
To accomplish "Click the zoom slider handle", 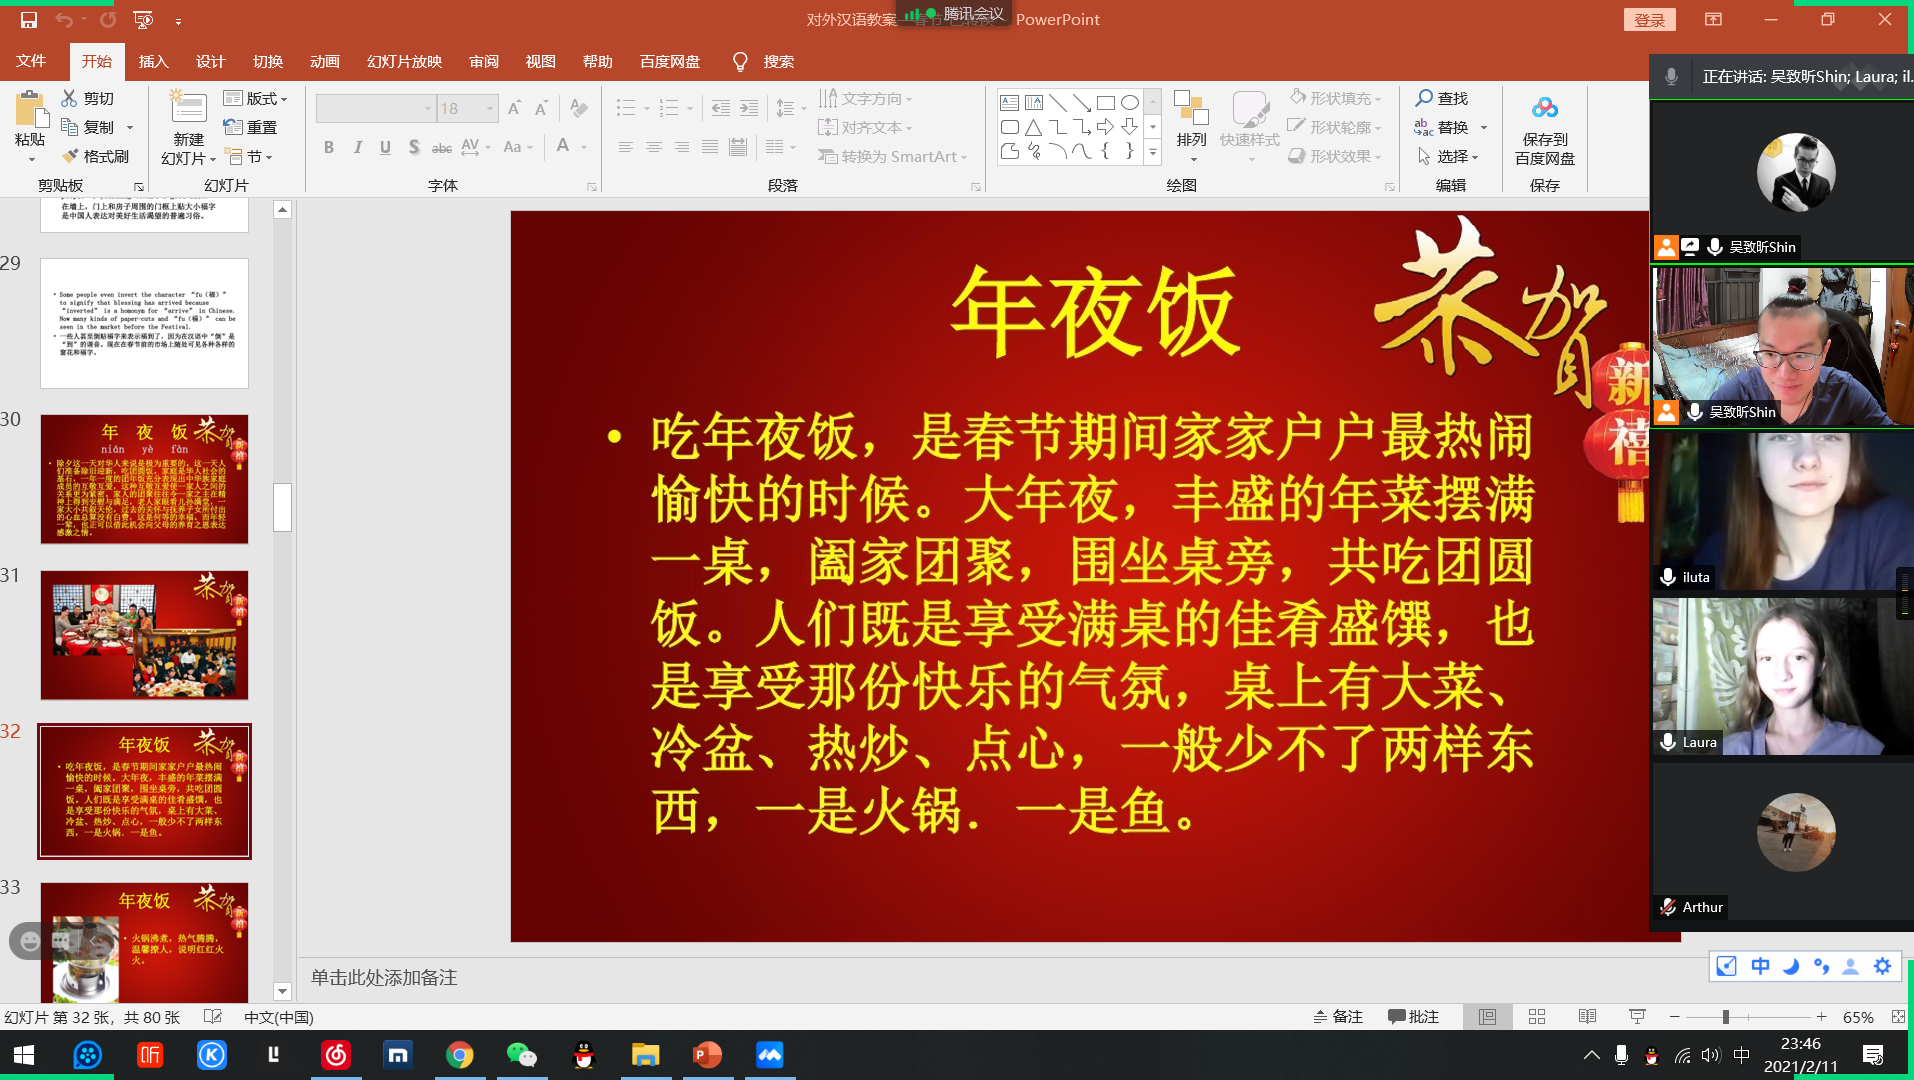I will click(1725, 1017).
